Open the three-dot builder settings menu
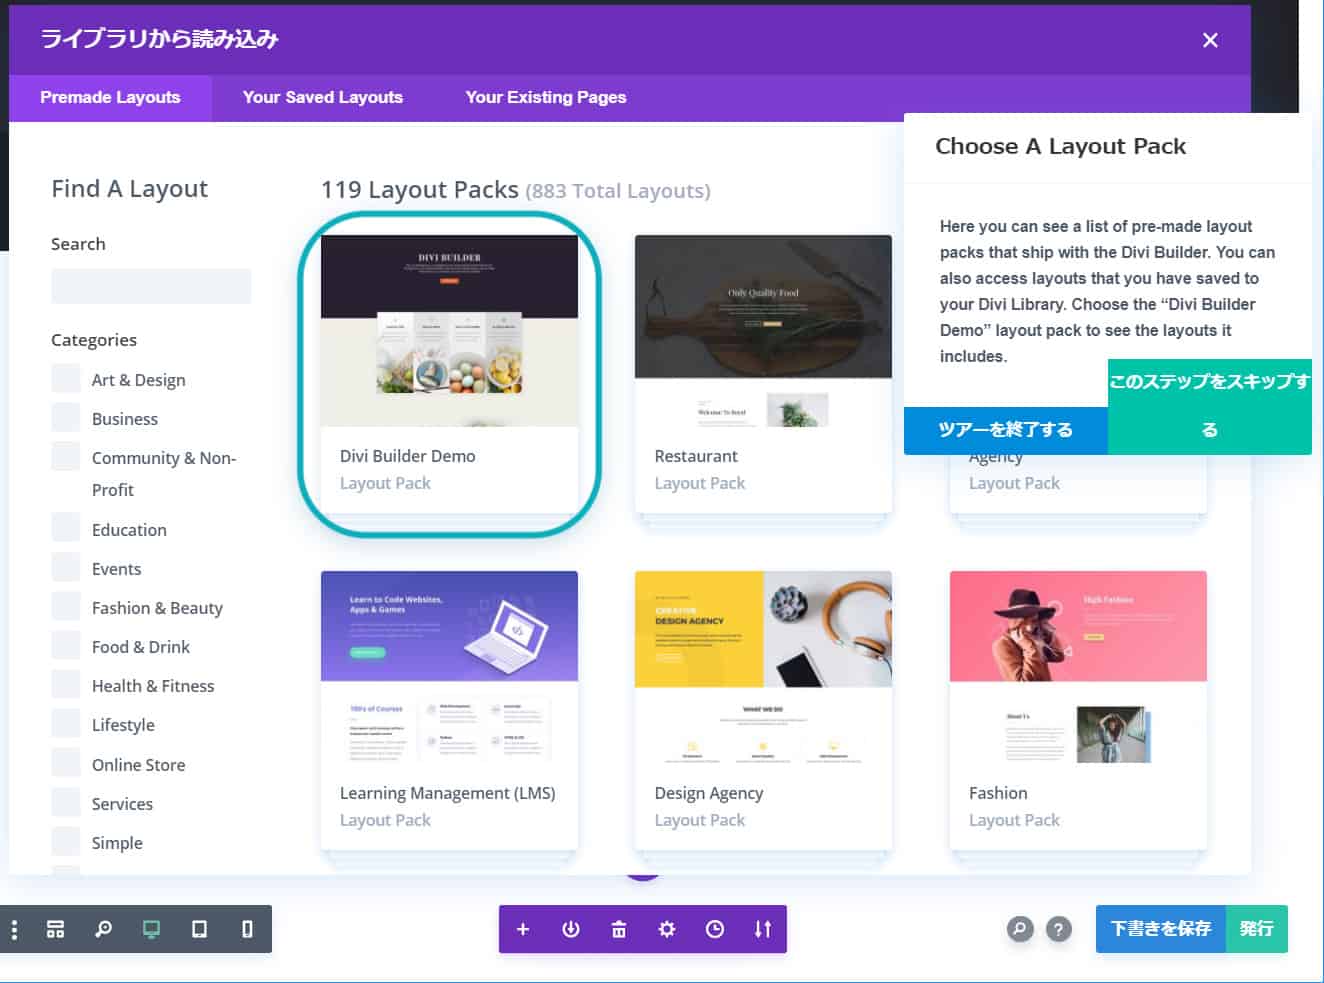The width and height of the screenshot is (1324, 983). [x=14, y=929]
